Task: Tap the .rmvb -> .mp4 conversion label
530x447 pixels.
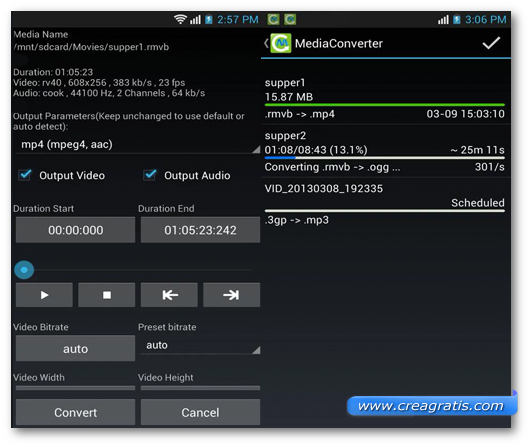Action: click(x=299, y=114)
